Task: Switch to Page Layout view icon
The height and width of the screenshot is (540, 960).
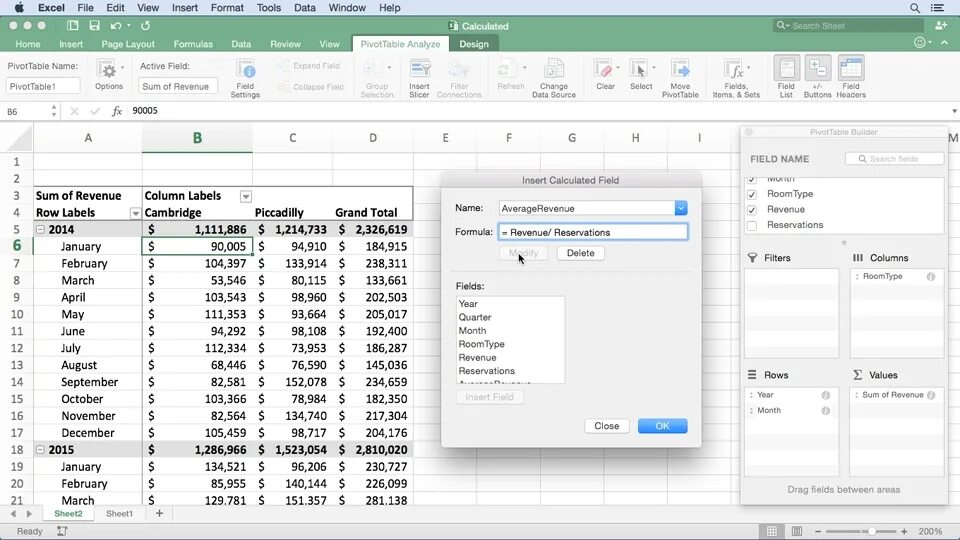Action: coord(797,531)
